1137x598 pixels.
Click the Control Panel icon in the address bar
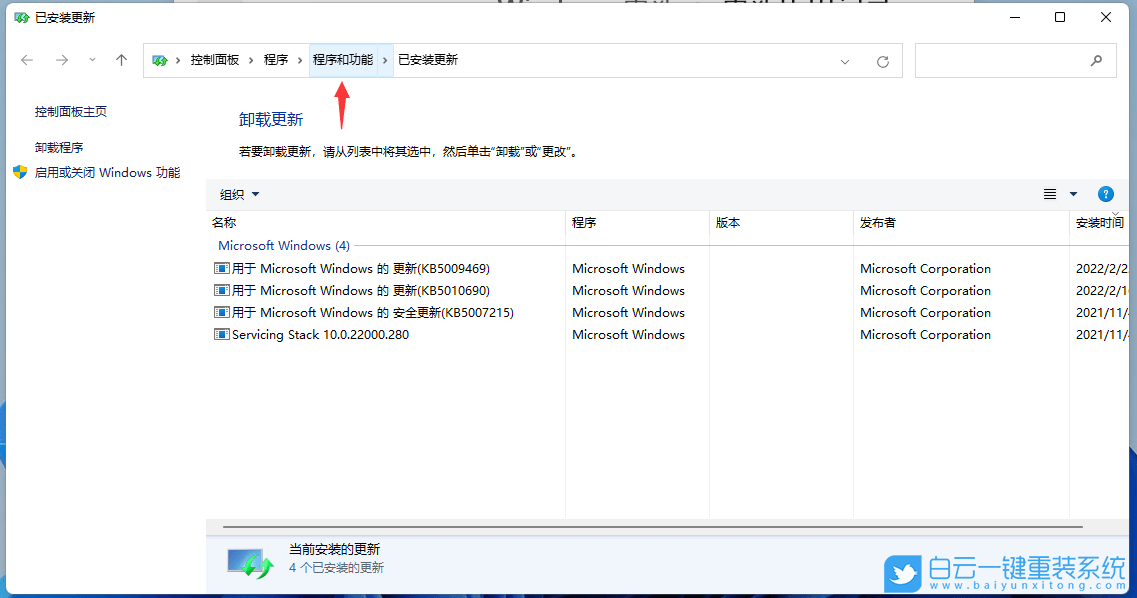[x=160, y=60]
